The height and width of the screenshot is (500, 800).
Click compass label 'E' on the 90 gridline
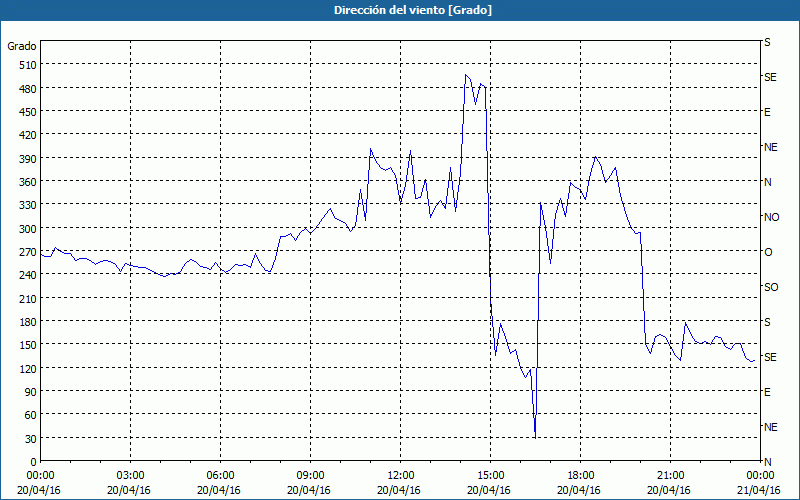pyautogui.click(x=767, y=392)
